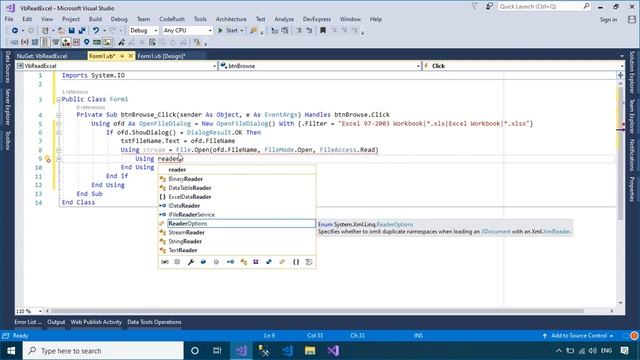Image resolution: width=640 pixels, height=360 pixels.
Task: Click the notifications flag in the title bar
Action: [474, 6]
